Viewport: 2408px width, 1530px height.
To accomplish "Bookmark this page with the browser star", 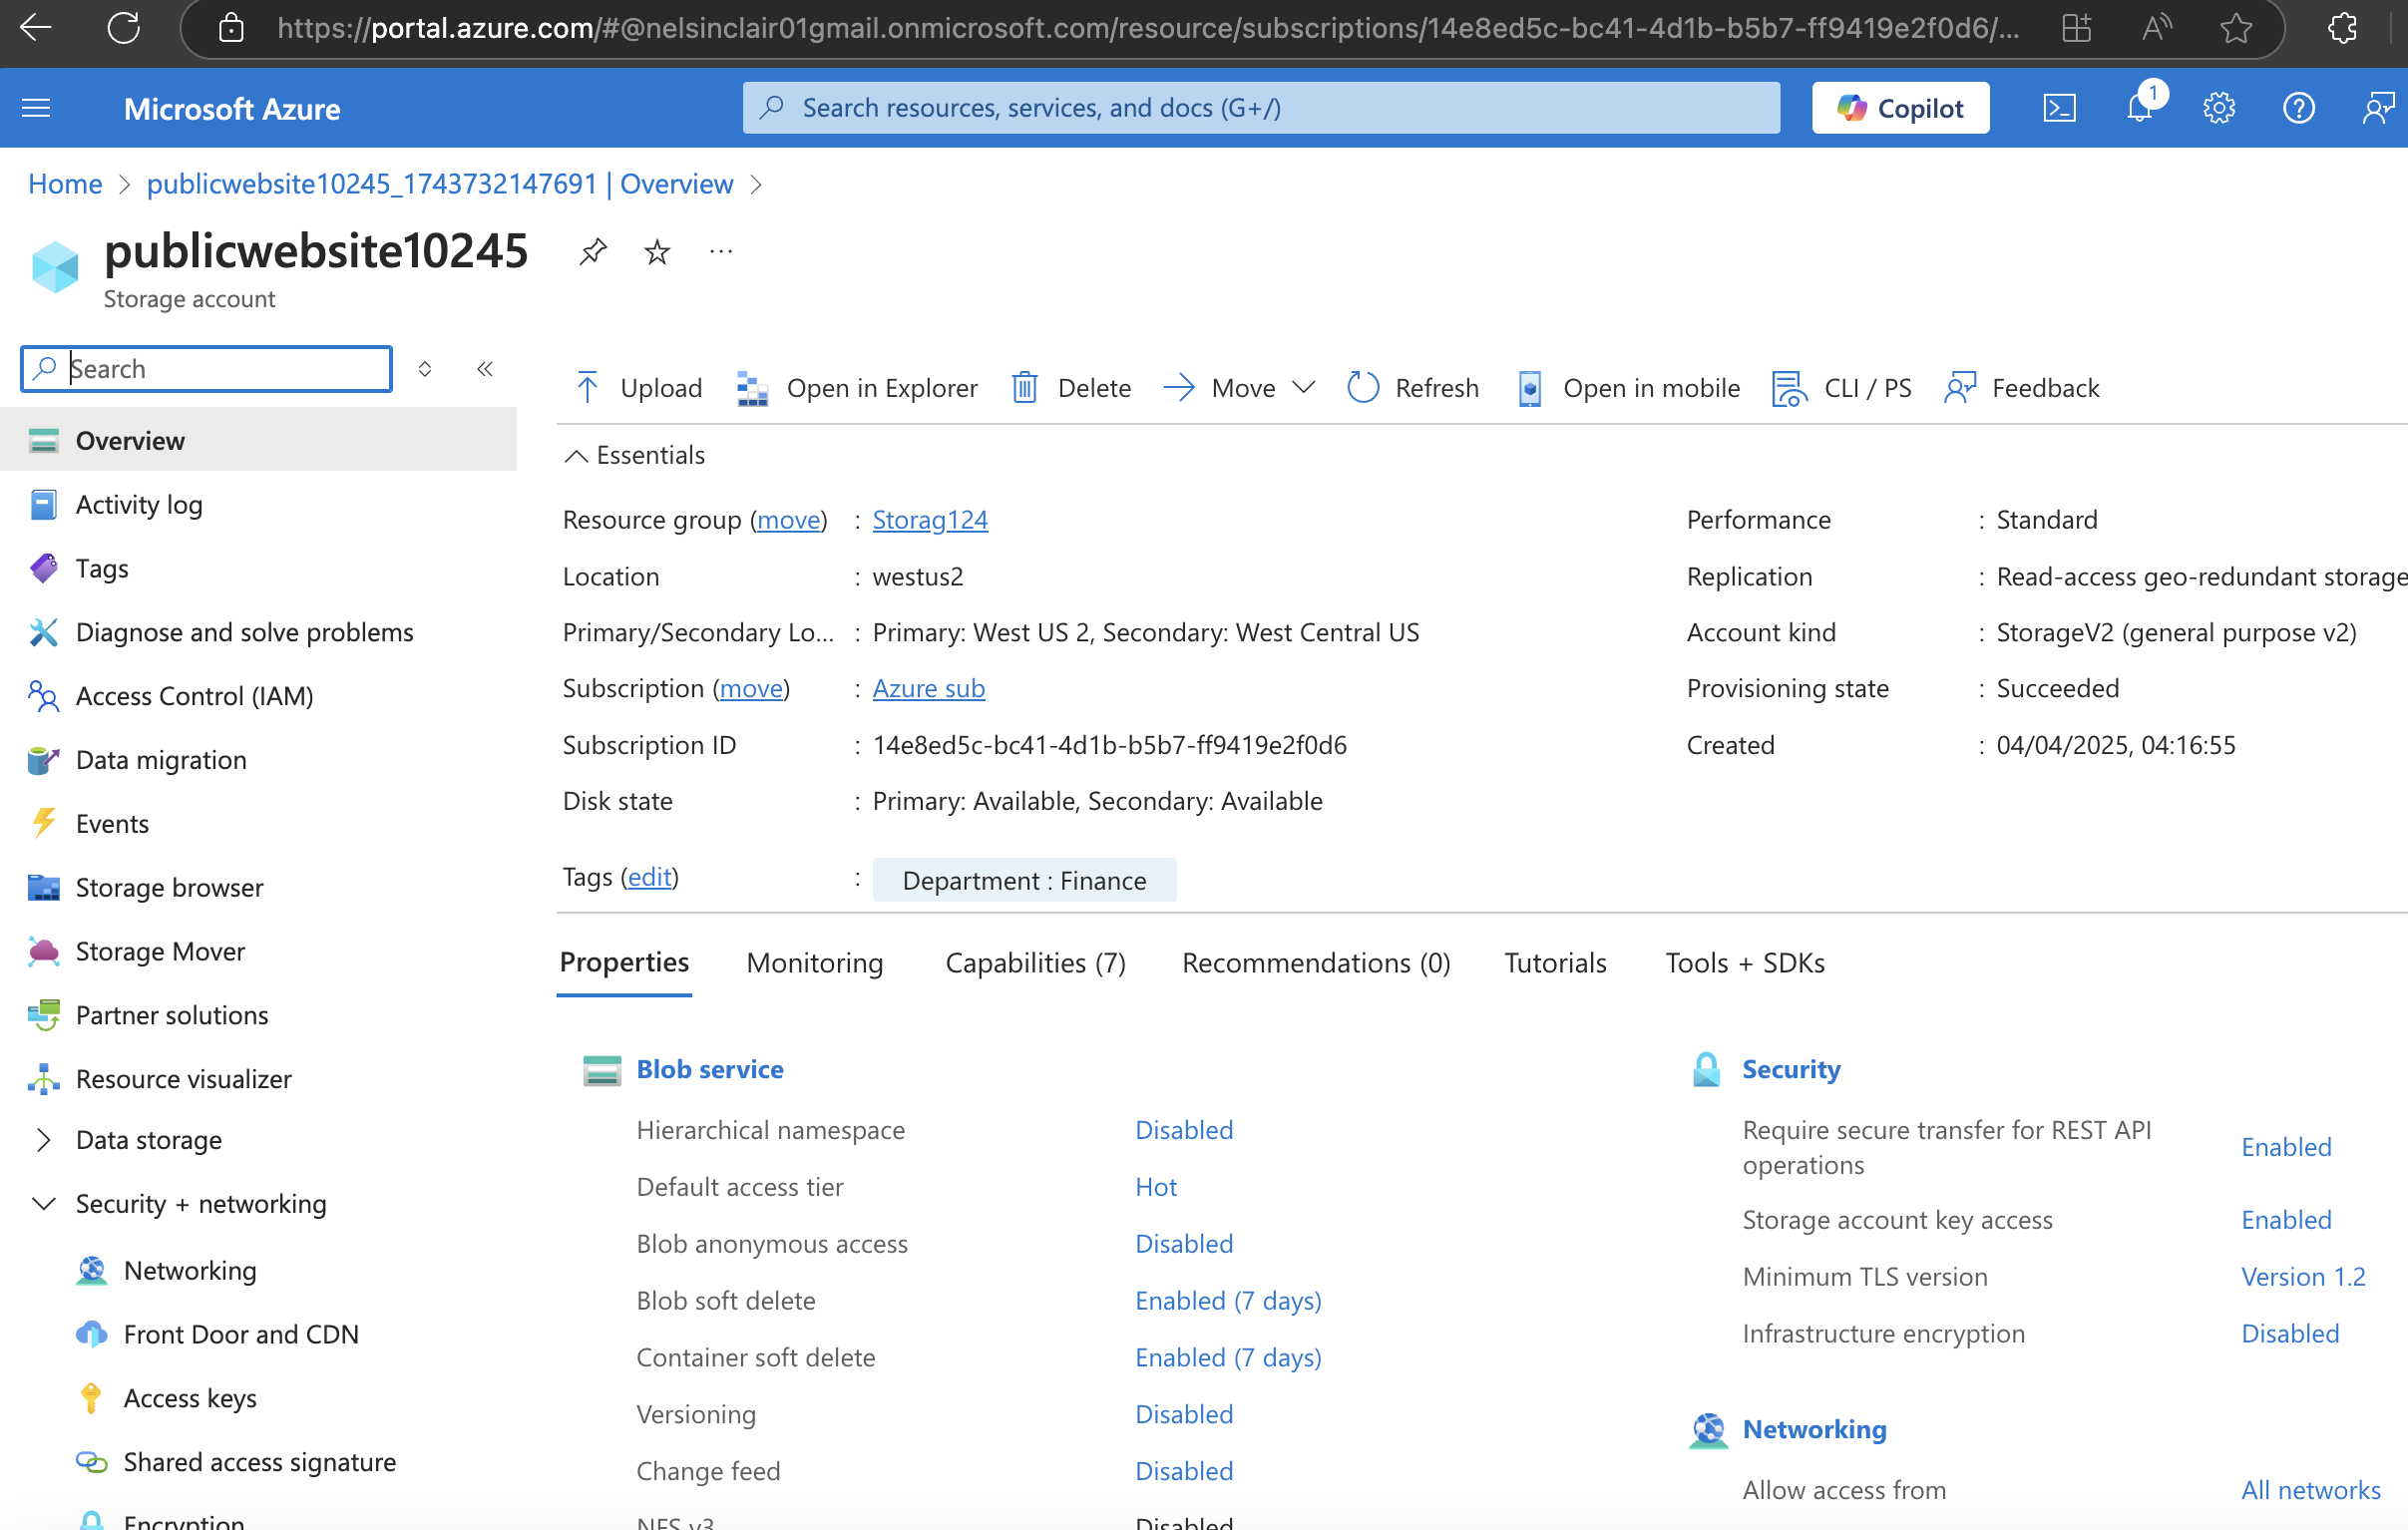I will (2237, 28).
